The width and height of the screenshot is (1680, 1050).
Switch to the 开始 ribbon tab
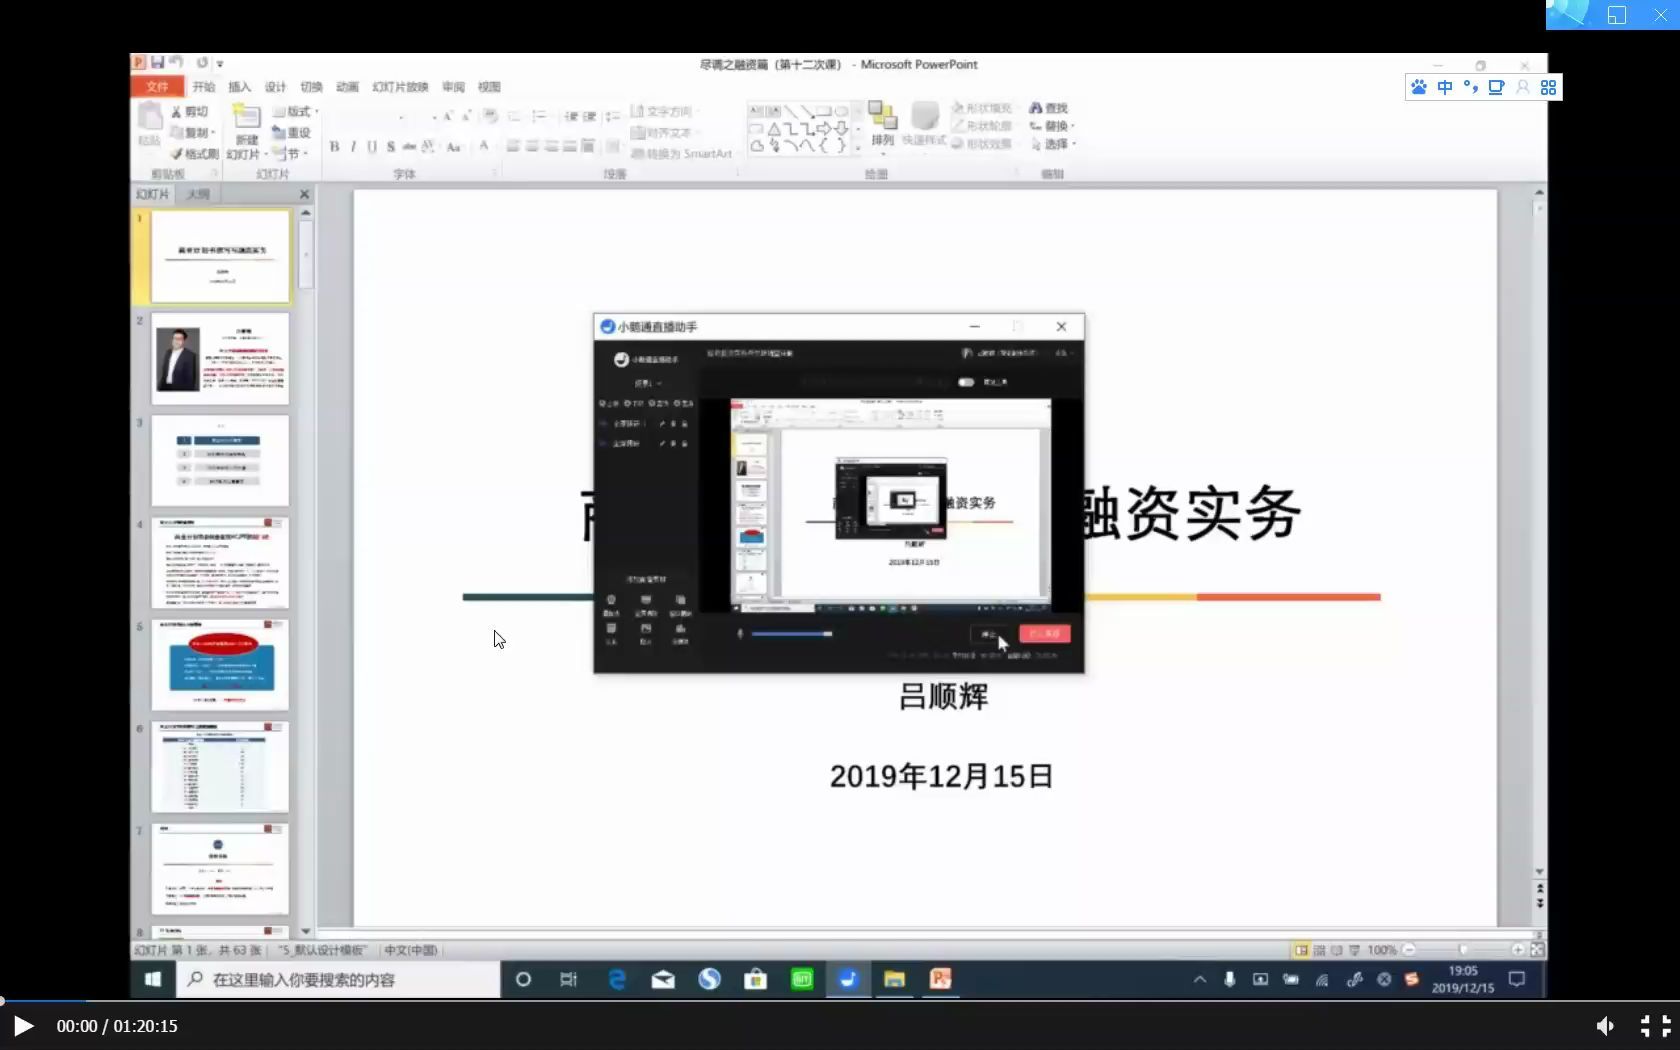(x=204, y=87)
